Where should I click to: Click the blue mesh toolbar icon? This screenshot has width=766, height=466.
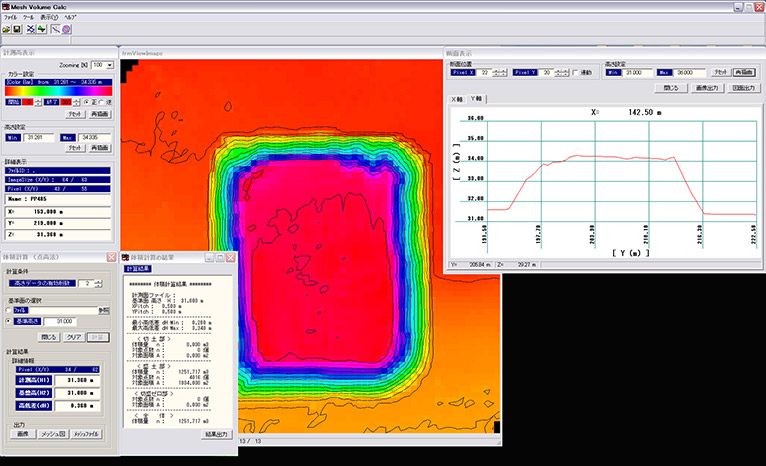pos(30,30)
